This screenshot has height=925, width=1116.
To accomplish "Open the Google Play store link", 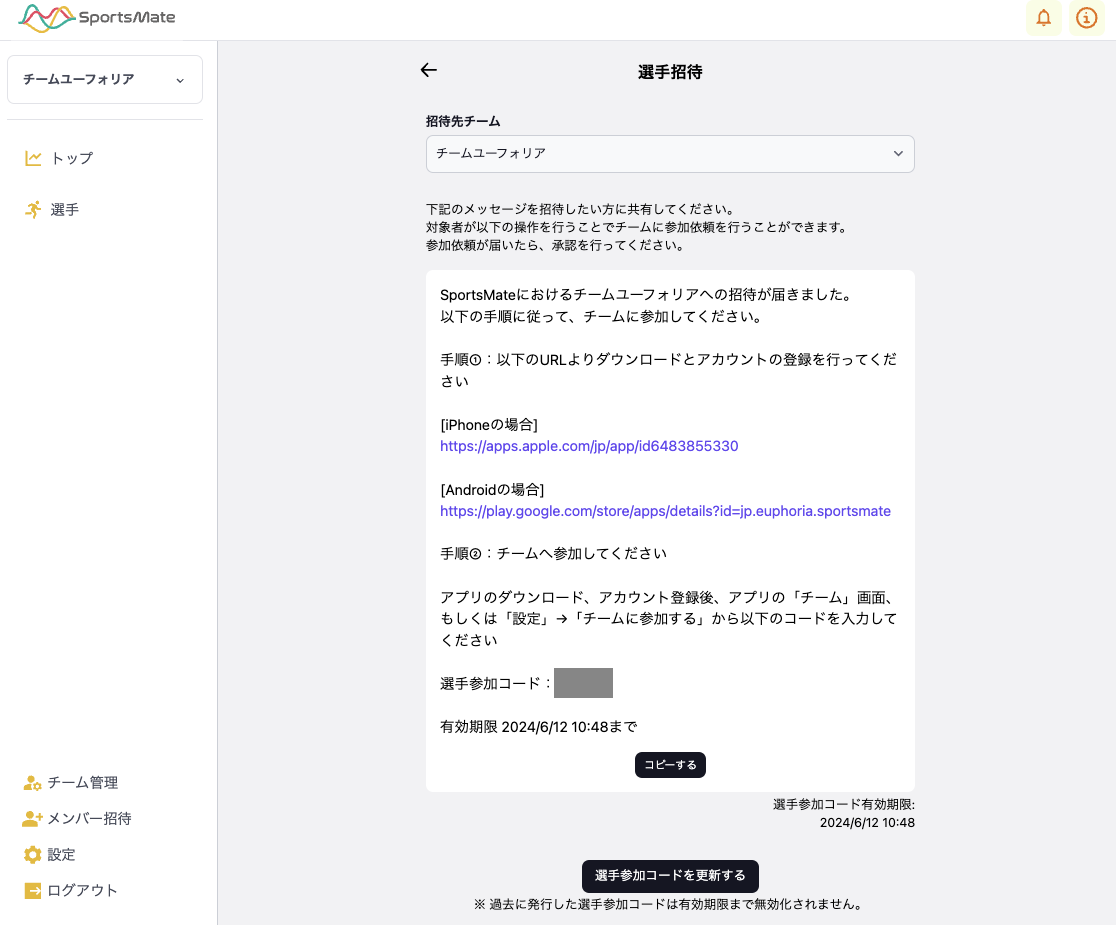I will point(665,511).
